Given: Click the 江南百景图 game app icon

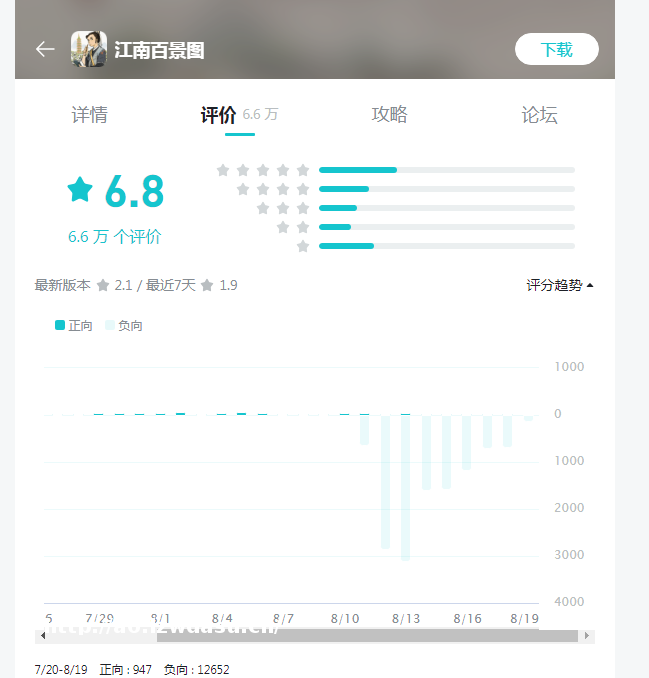Looking at the screenshot, I should coord(88,49).
